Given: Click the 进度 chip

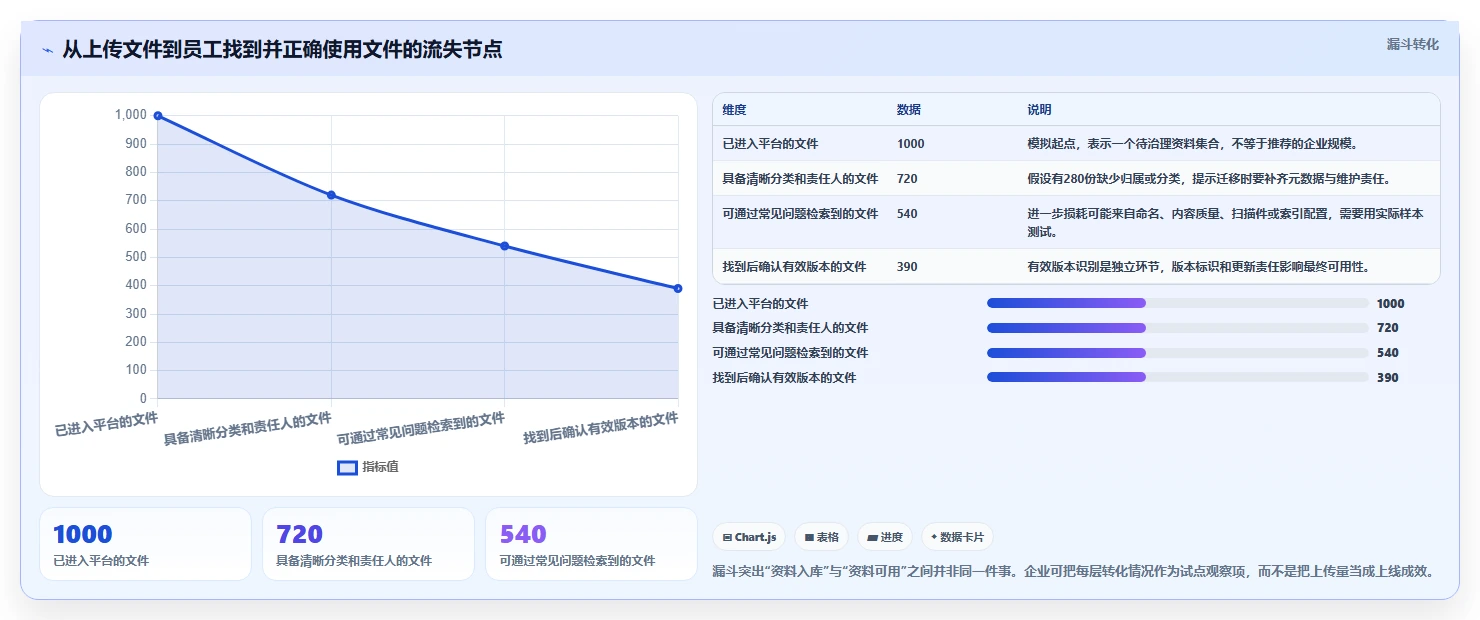Looking at the screenshot, I should point(885,537).
